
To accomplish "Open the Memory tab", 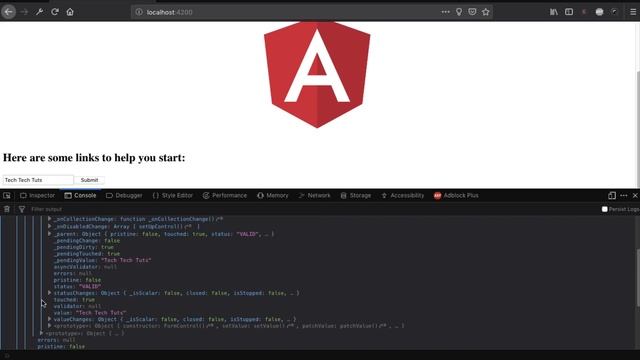I will point(273,196).
